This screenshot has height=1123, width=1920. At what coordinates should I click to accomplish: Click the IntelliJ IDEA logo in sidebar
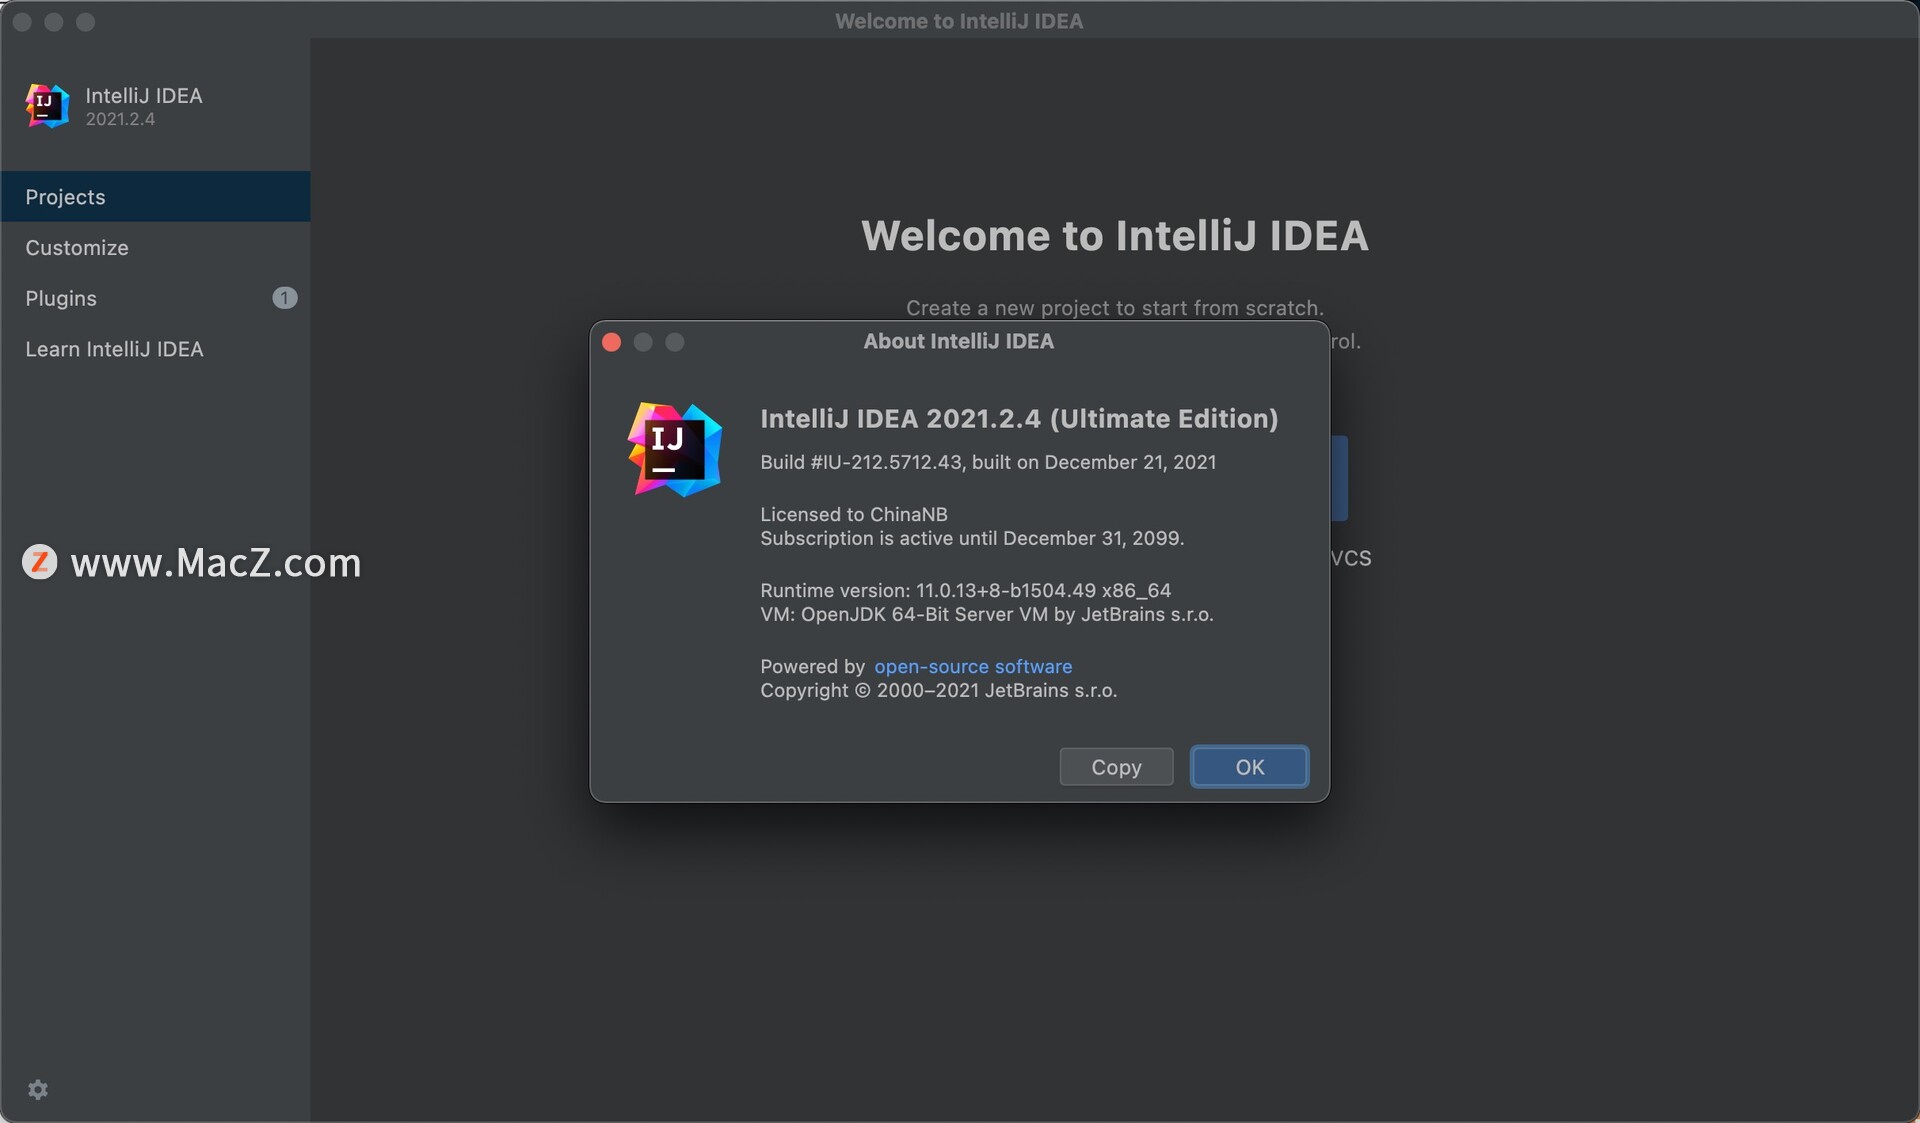pyautogui.click(x=47, y=105)
